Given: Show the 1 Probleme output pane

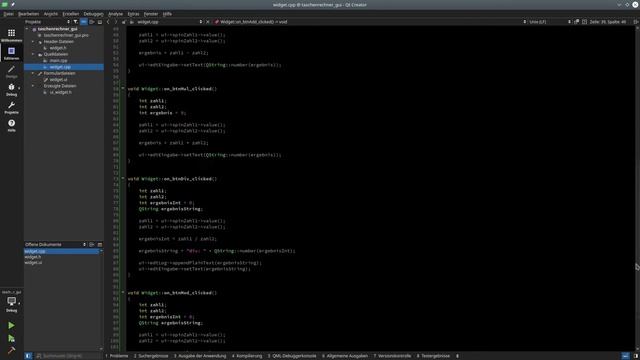Looking at the screenshot, I should [x=117, y=356].
